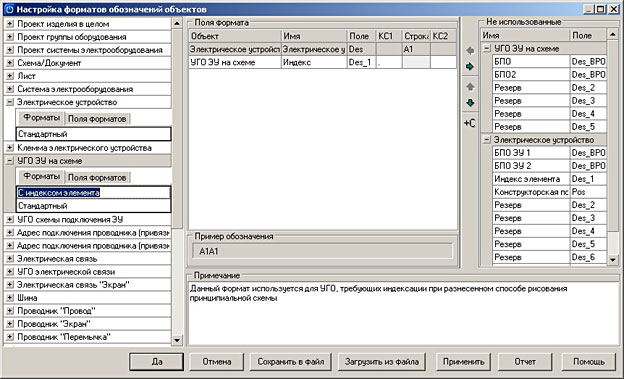Click the 'Применить' button

pos(464,361)
